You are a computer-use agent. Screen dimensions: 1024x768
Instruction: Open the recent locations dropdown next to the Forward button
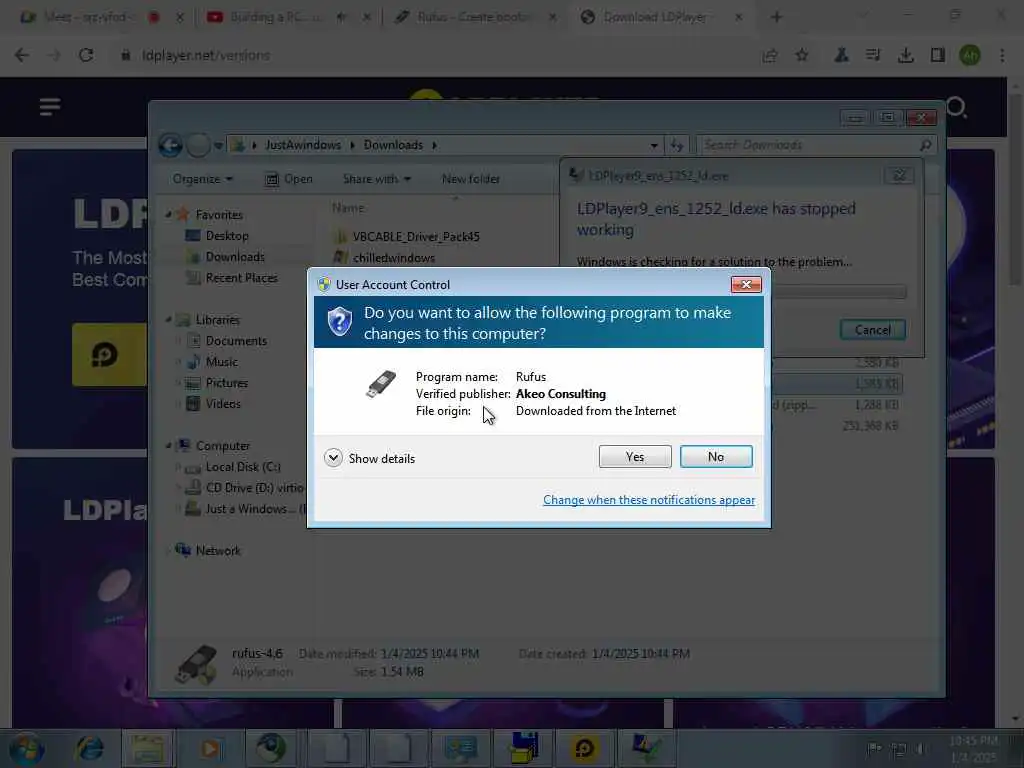click(219, 146)
